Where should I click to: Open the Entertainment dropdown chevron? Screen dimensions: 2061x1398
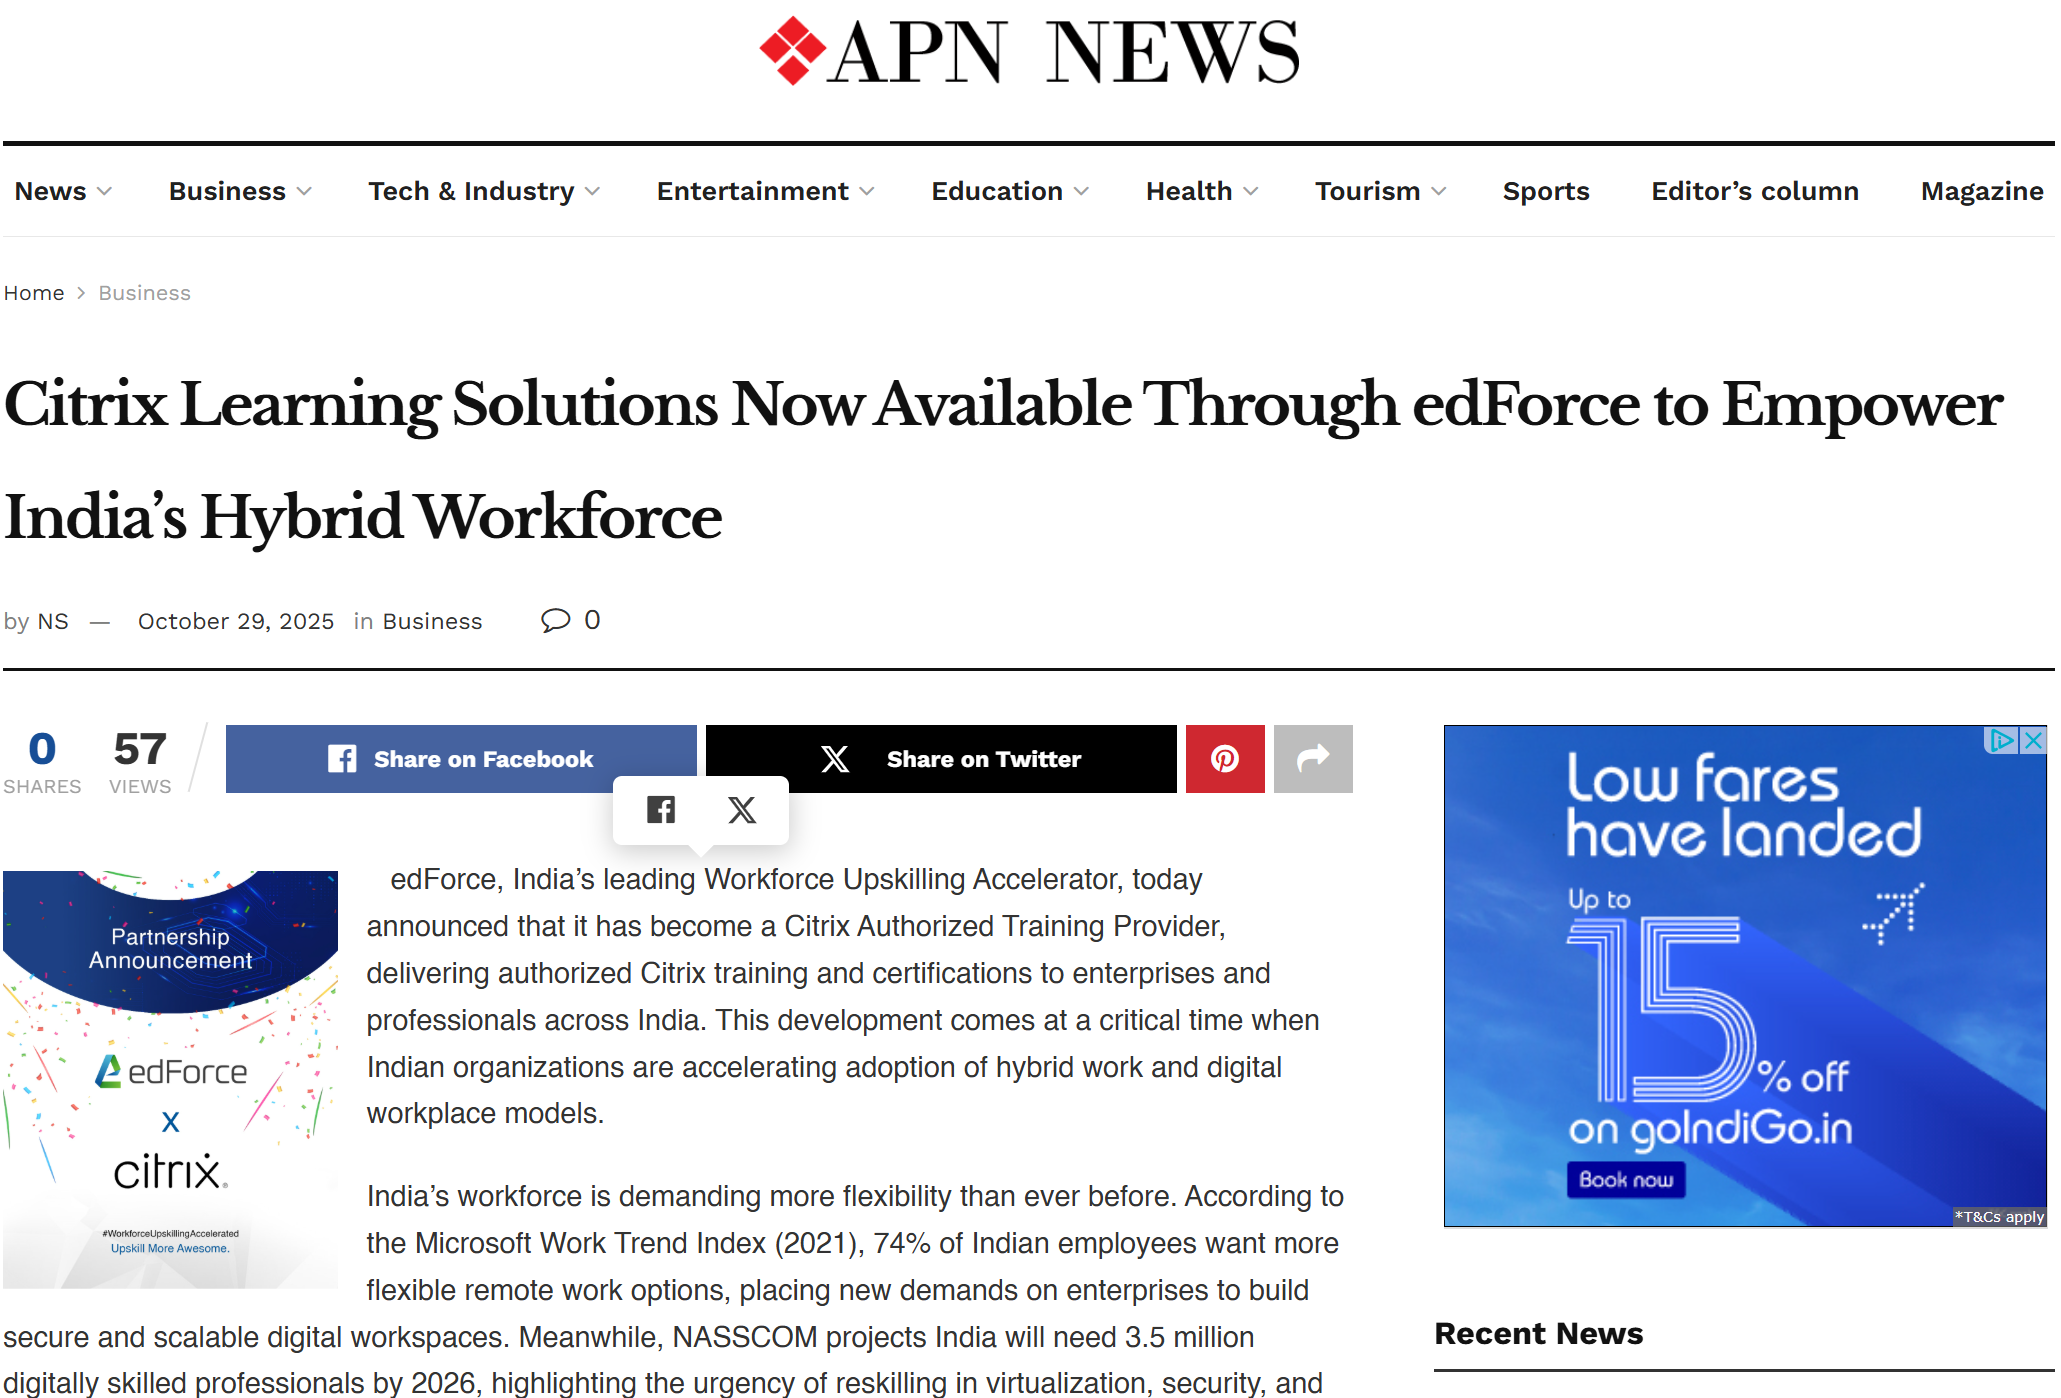coord(865,191)
